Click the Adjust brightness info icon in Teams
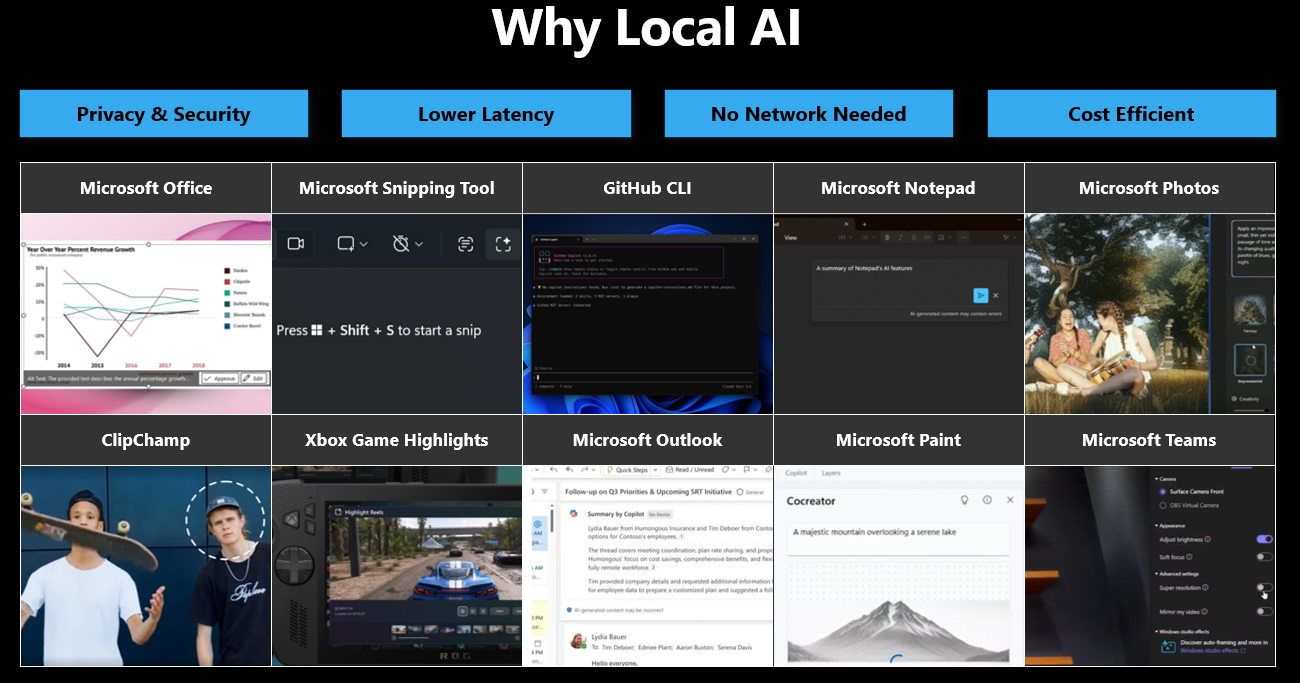Screen dimensions: 1300x683 [1208, 539]
